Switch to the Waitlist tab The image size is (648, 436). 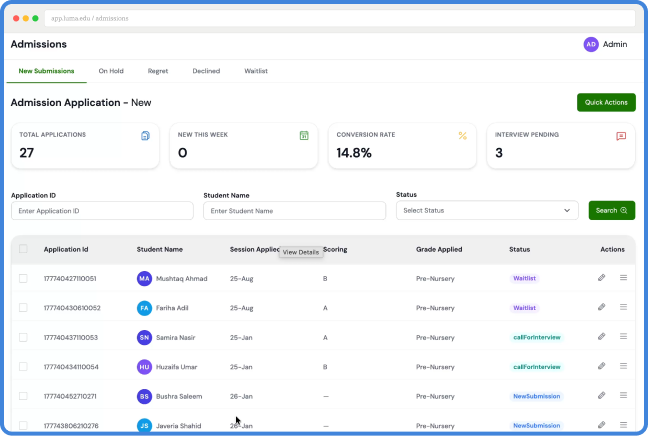tap(256, 71)
